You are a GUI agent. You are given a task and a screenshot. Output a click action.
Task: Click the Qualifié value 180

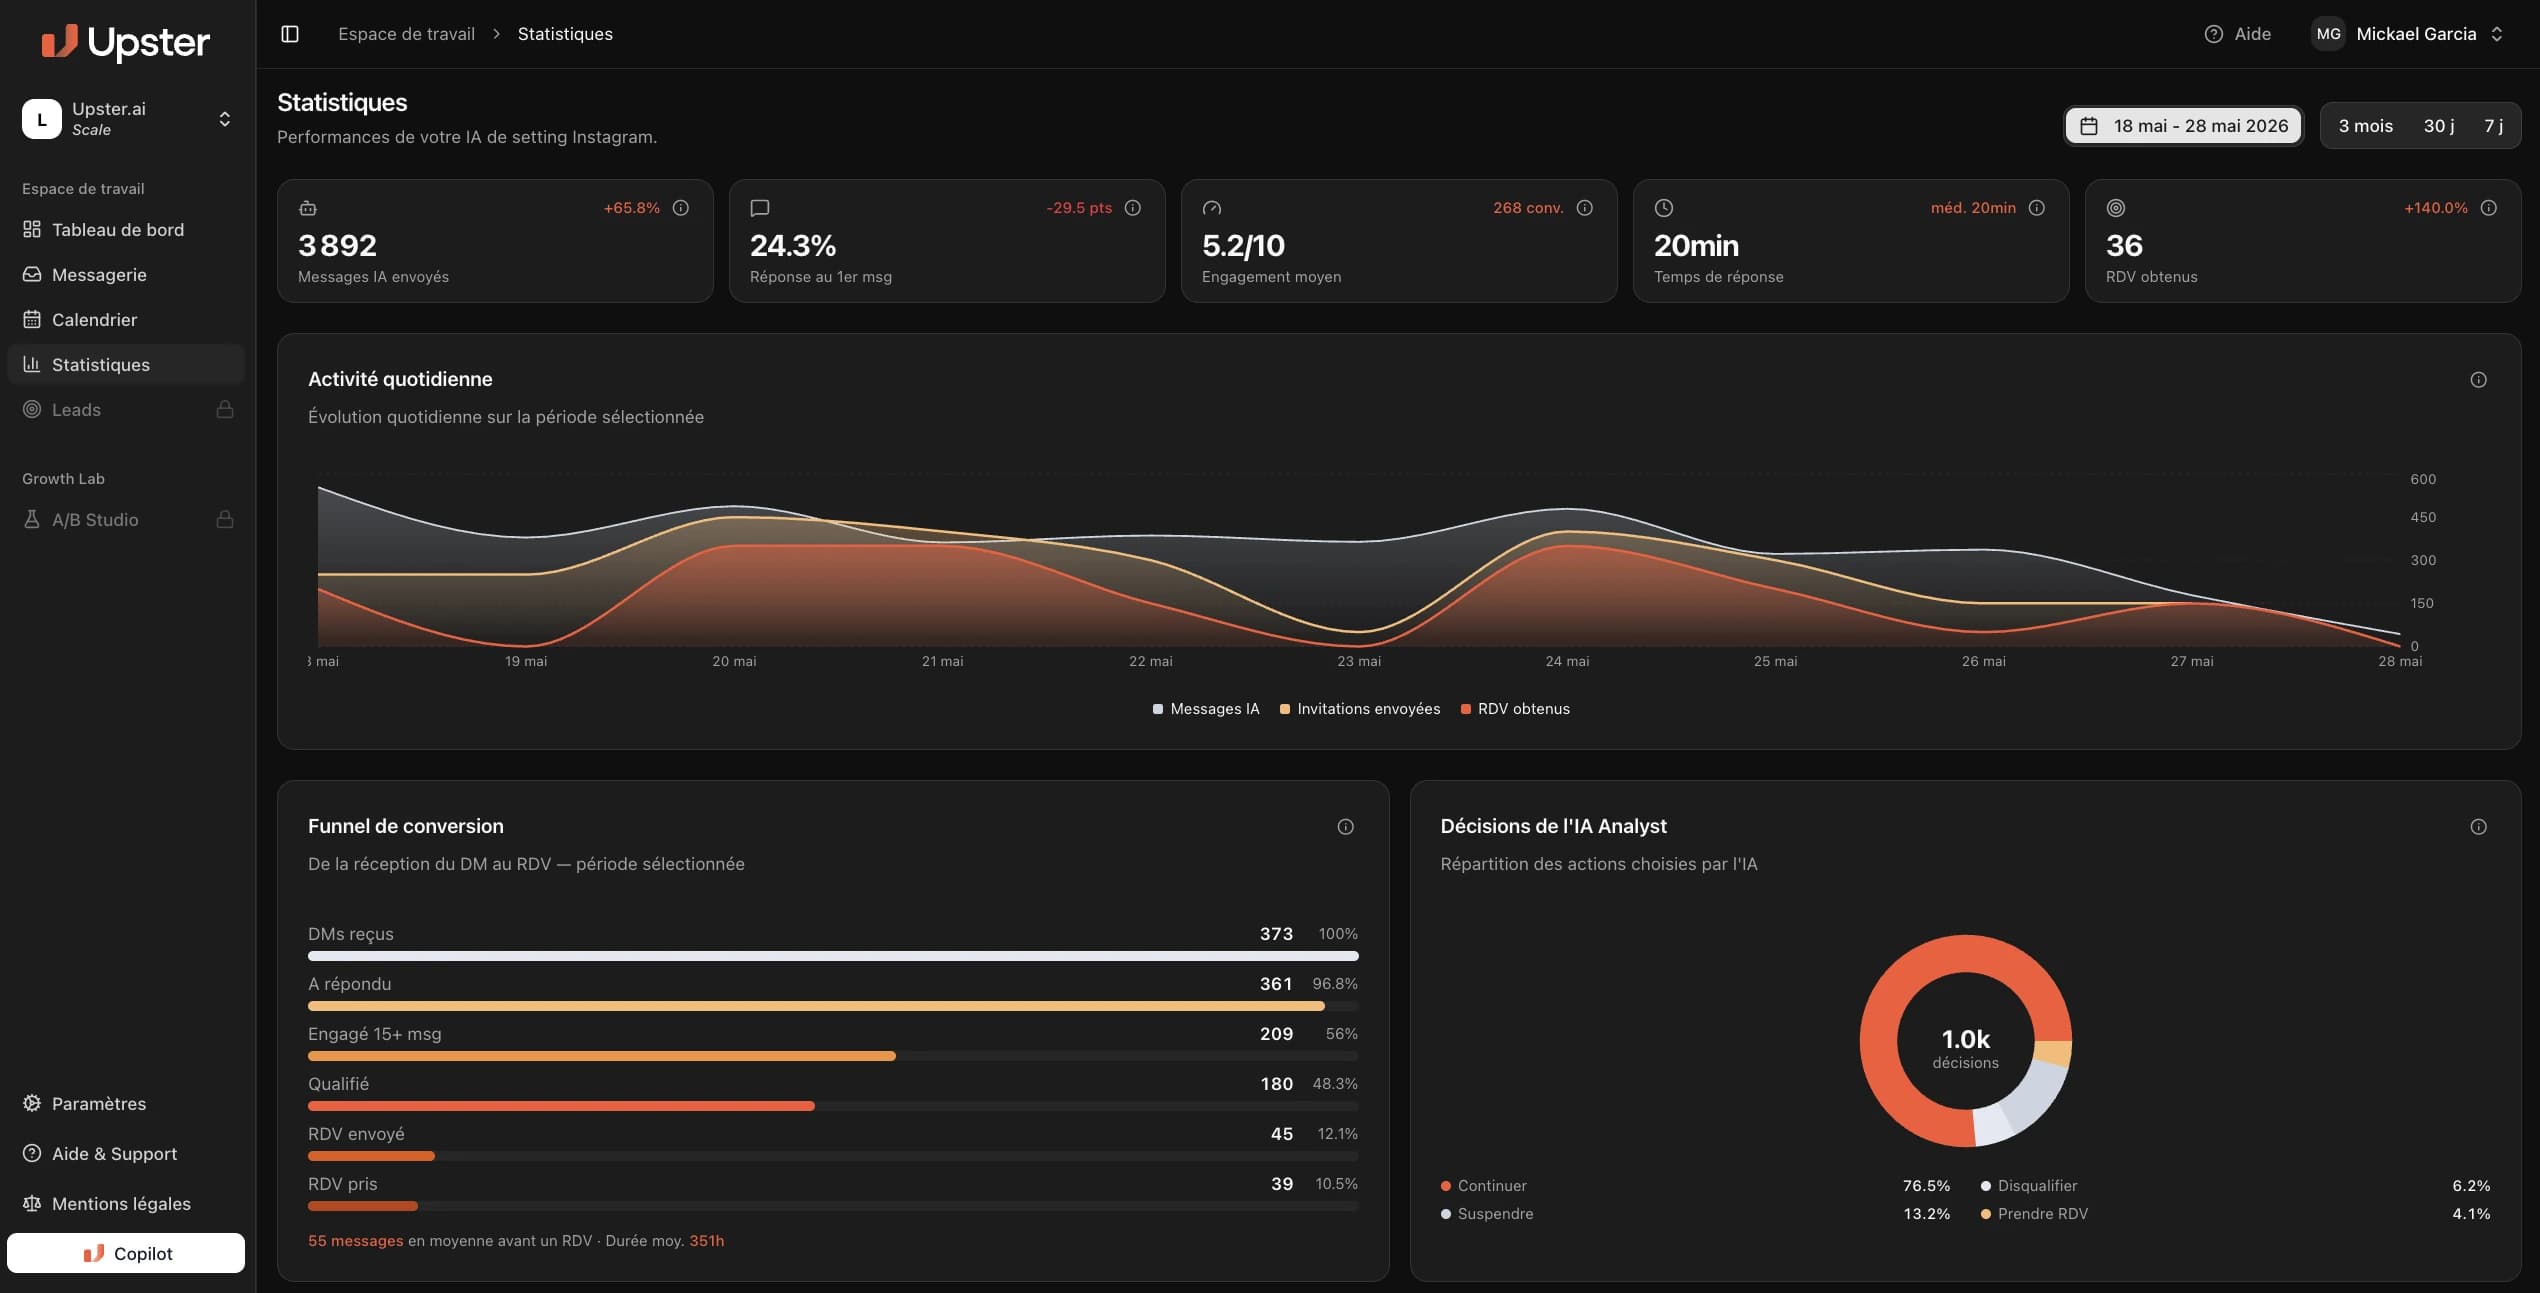click(1276, 1084)
